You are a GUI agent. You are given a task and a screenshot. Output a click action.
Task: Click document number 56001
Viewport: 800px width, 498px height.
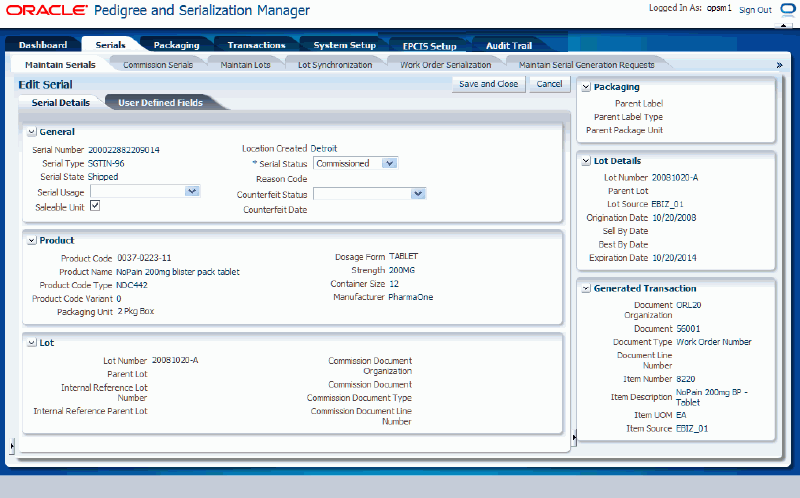(688, 329)
